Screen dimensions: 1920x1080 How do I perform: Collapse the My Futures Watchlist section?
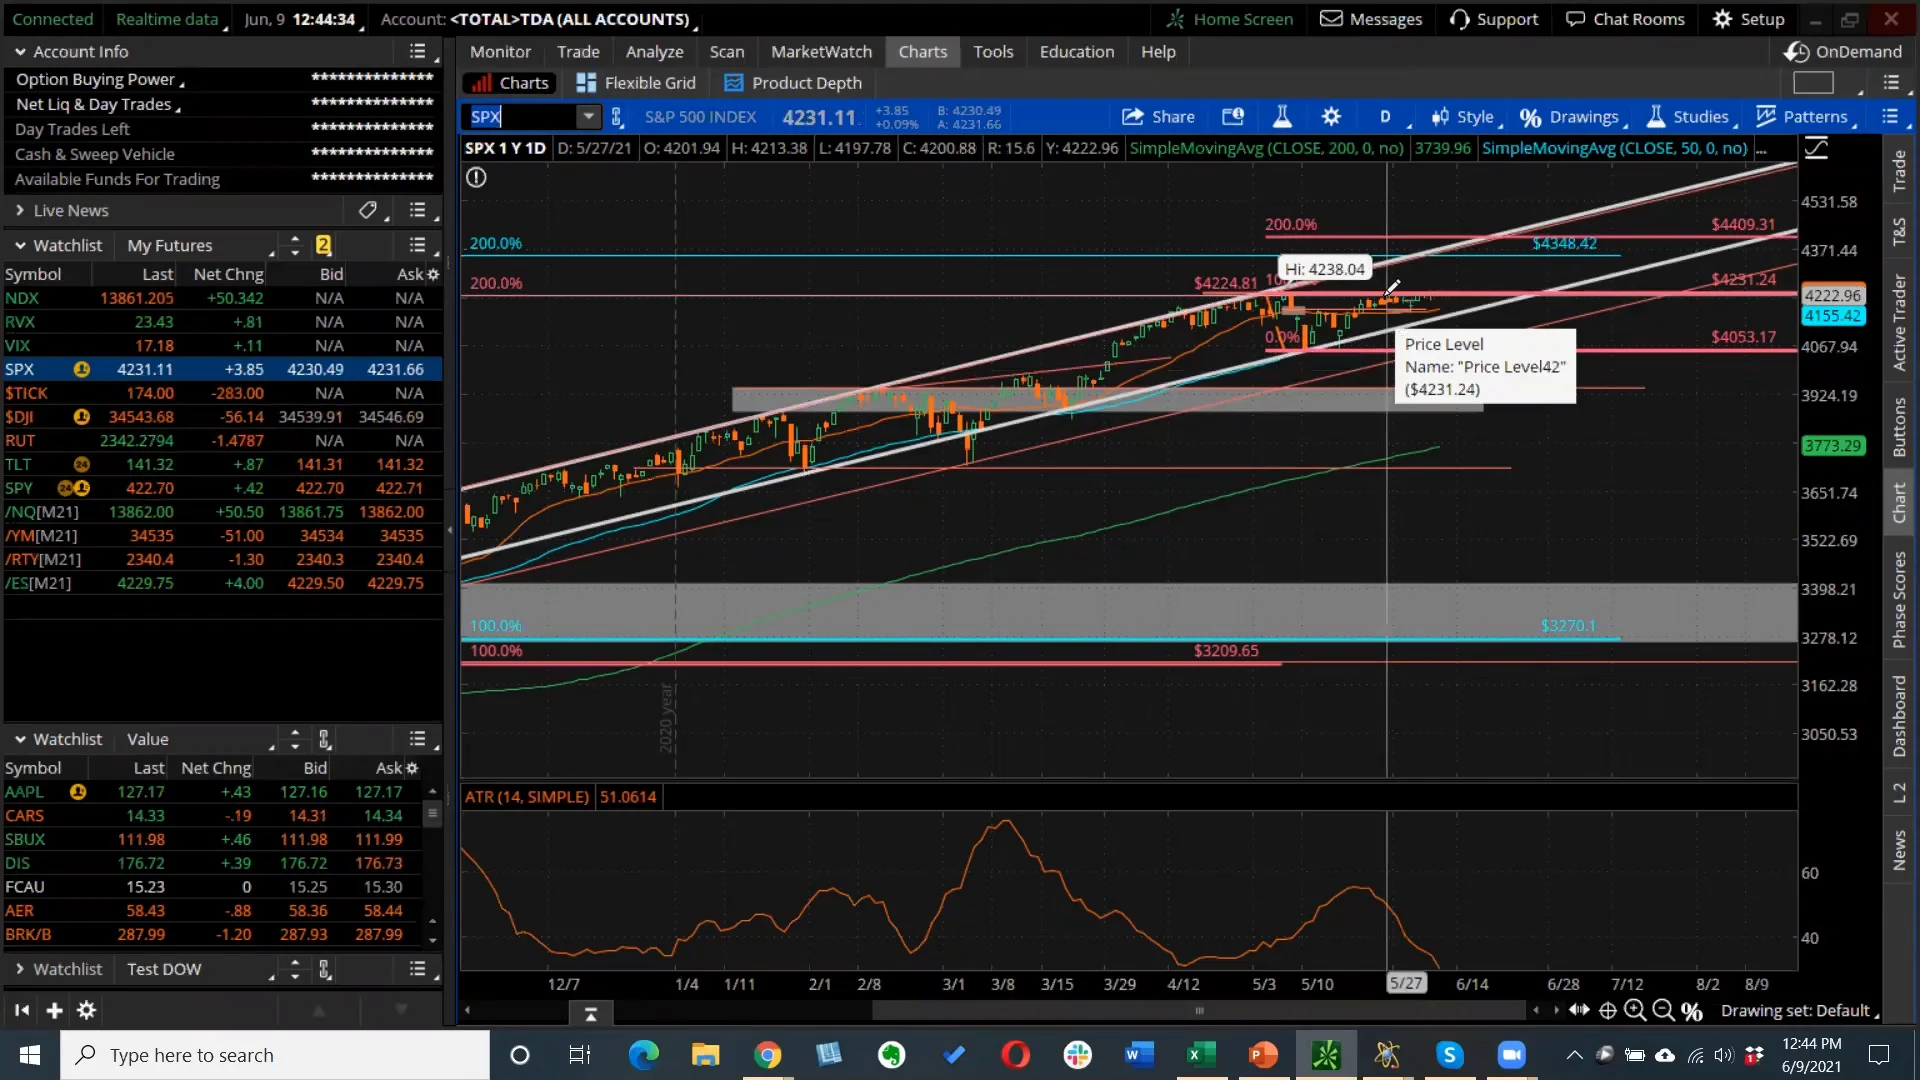[x=20, y=245]
